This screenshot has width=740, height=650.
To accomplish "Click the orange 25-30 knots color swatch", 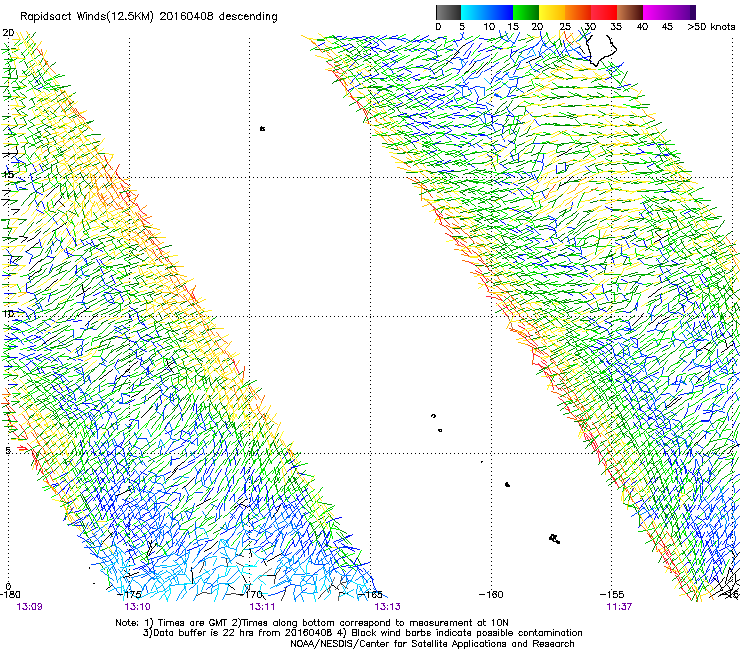I will click(578, 12).
